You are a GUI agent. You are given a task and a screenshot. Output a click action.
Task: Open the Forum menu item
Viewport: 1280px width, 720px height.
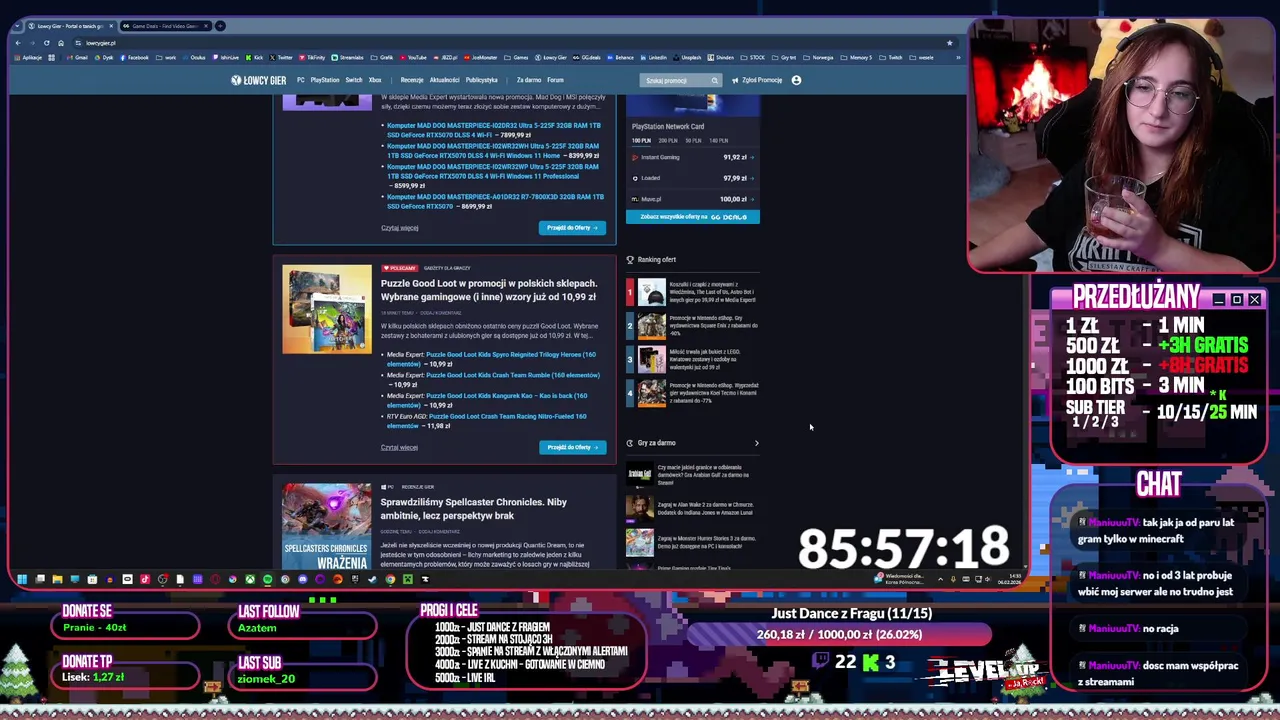click(555, 80)
